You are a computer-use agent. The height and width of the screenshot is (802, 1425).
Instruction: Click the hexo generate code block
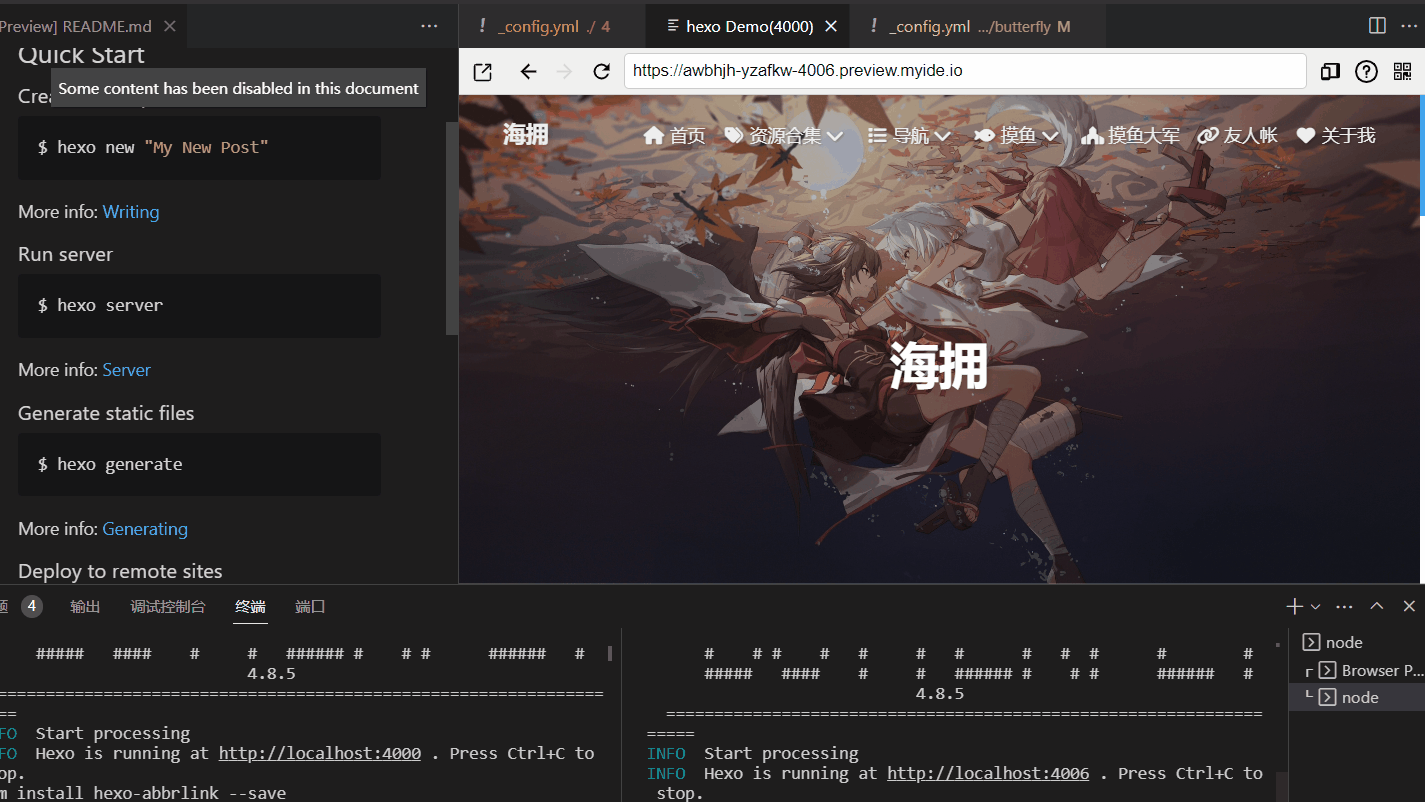coord(199,464)
